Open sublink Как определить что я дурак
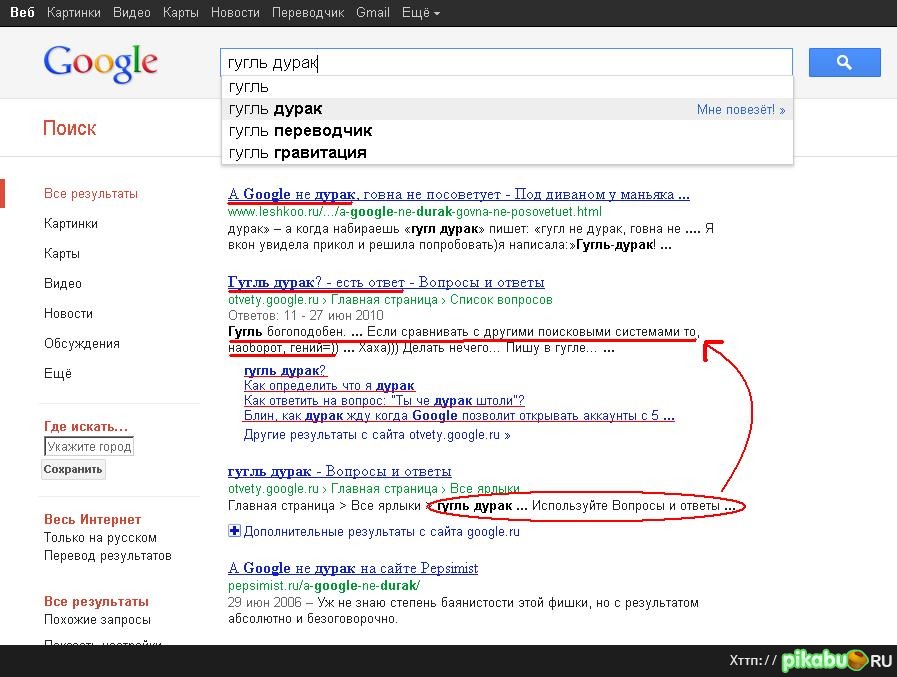897x677 pixels. click(329, 386)
